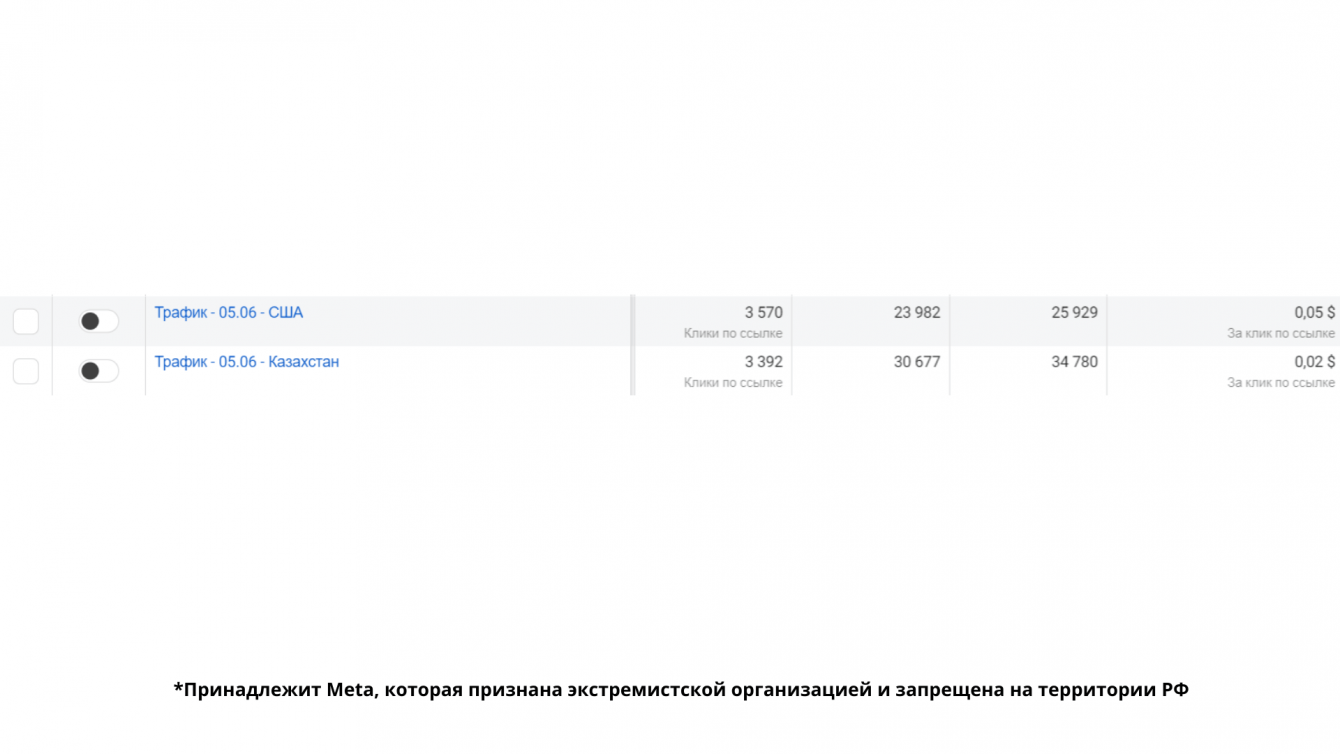Click 'За клик по ссылке' under 0,05 $
1340x754 pixels.
click(1280, 334)
